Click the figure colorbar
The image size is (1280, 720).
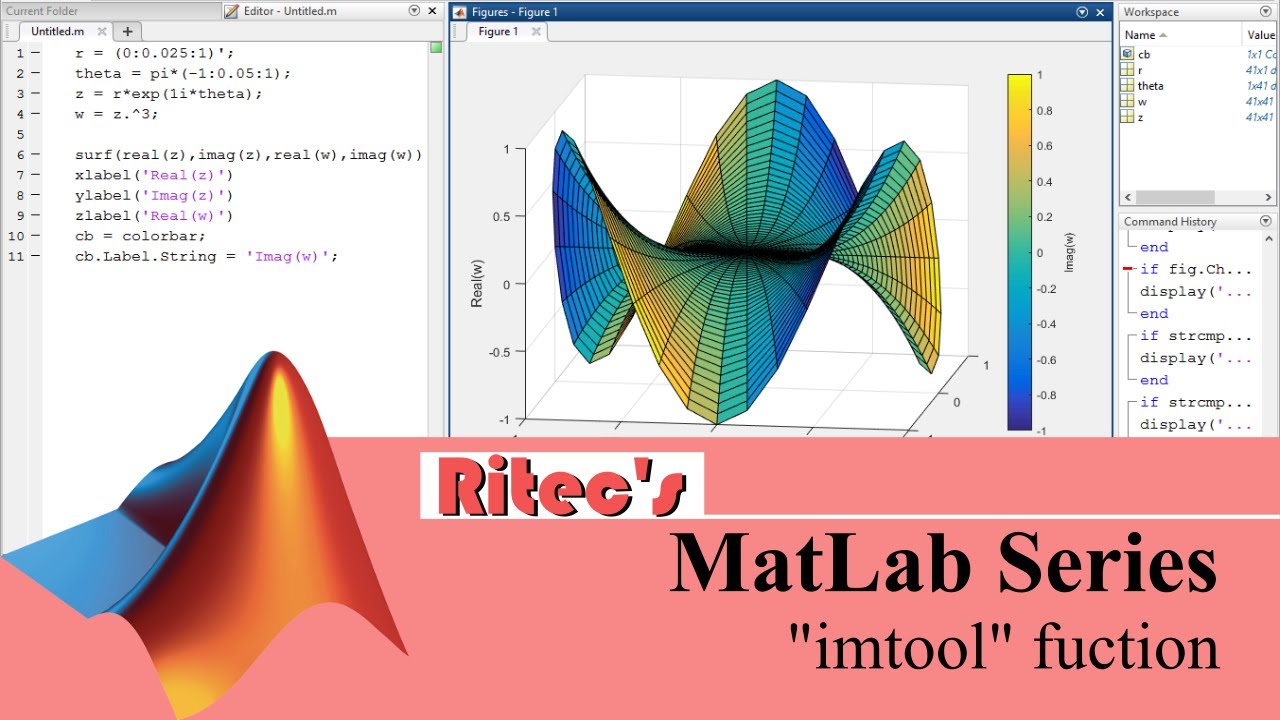click(x=1019, y=252)
